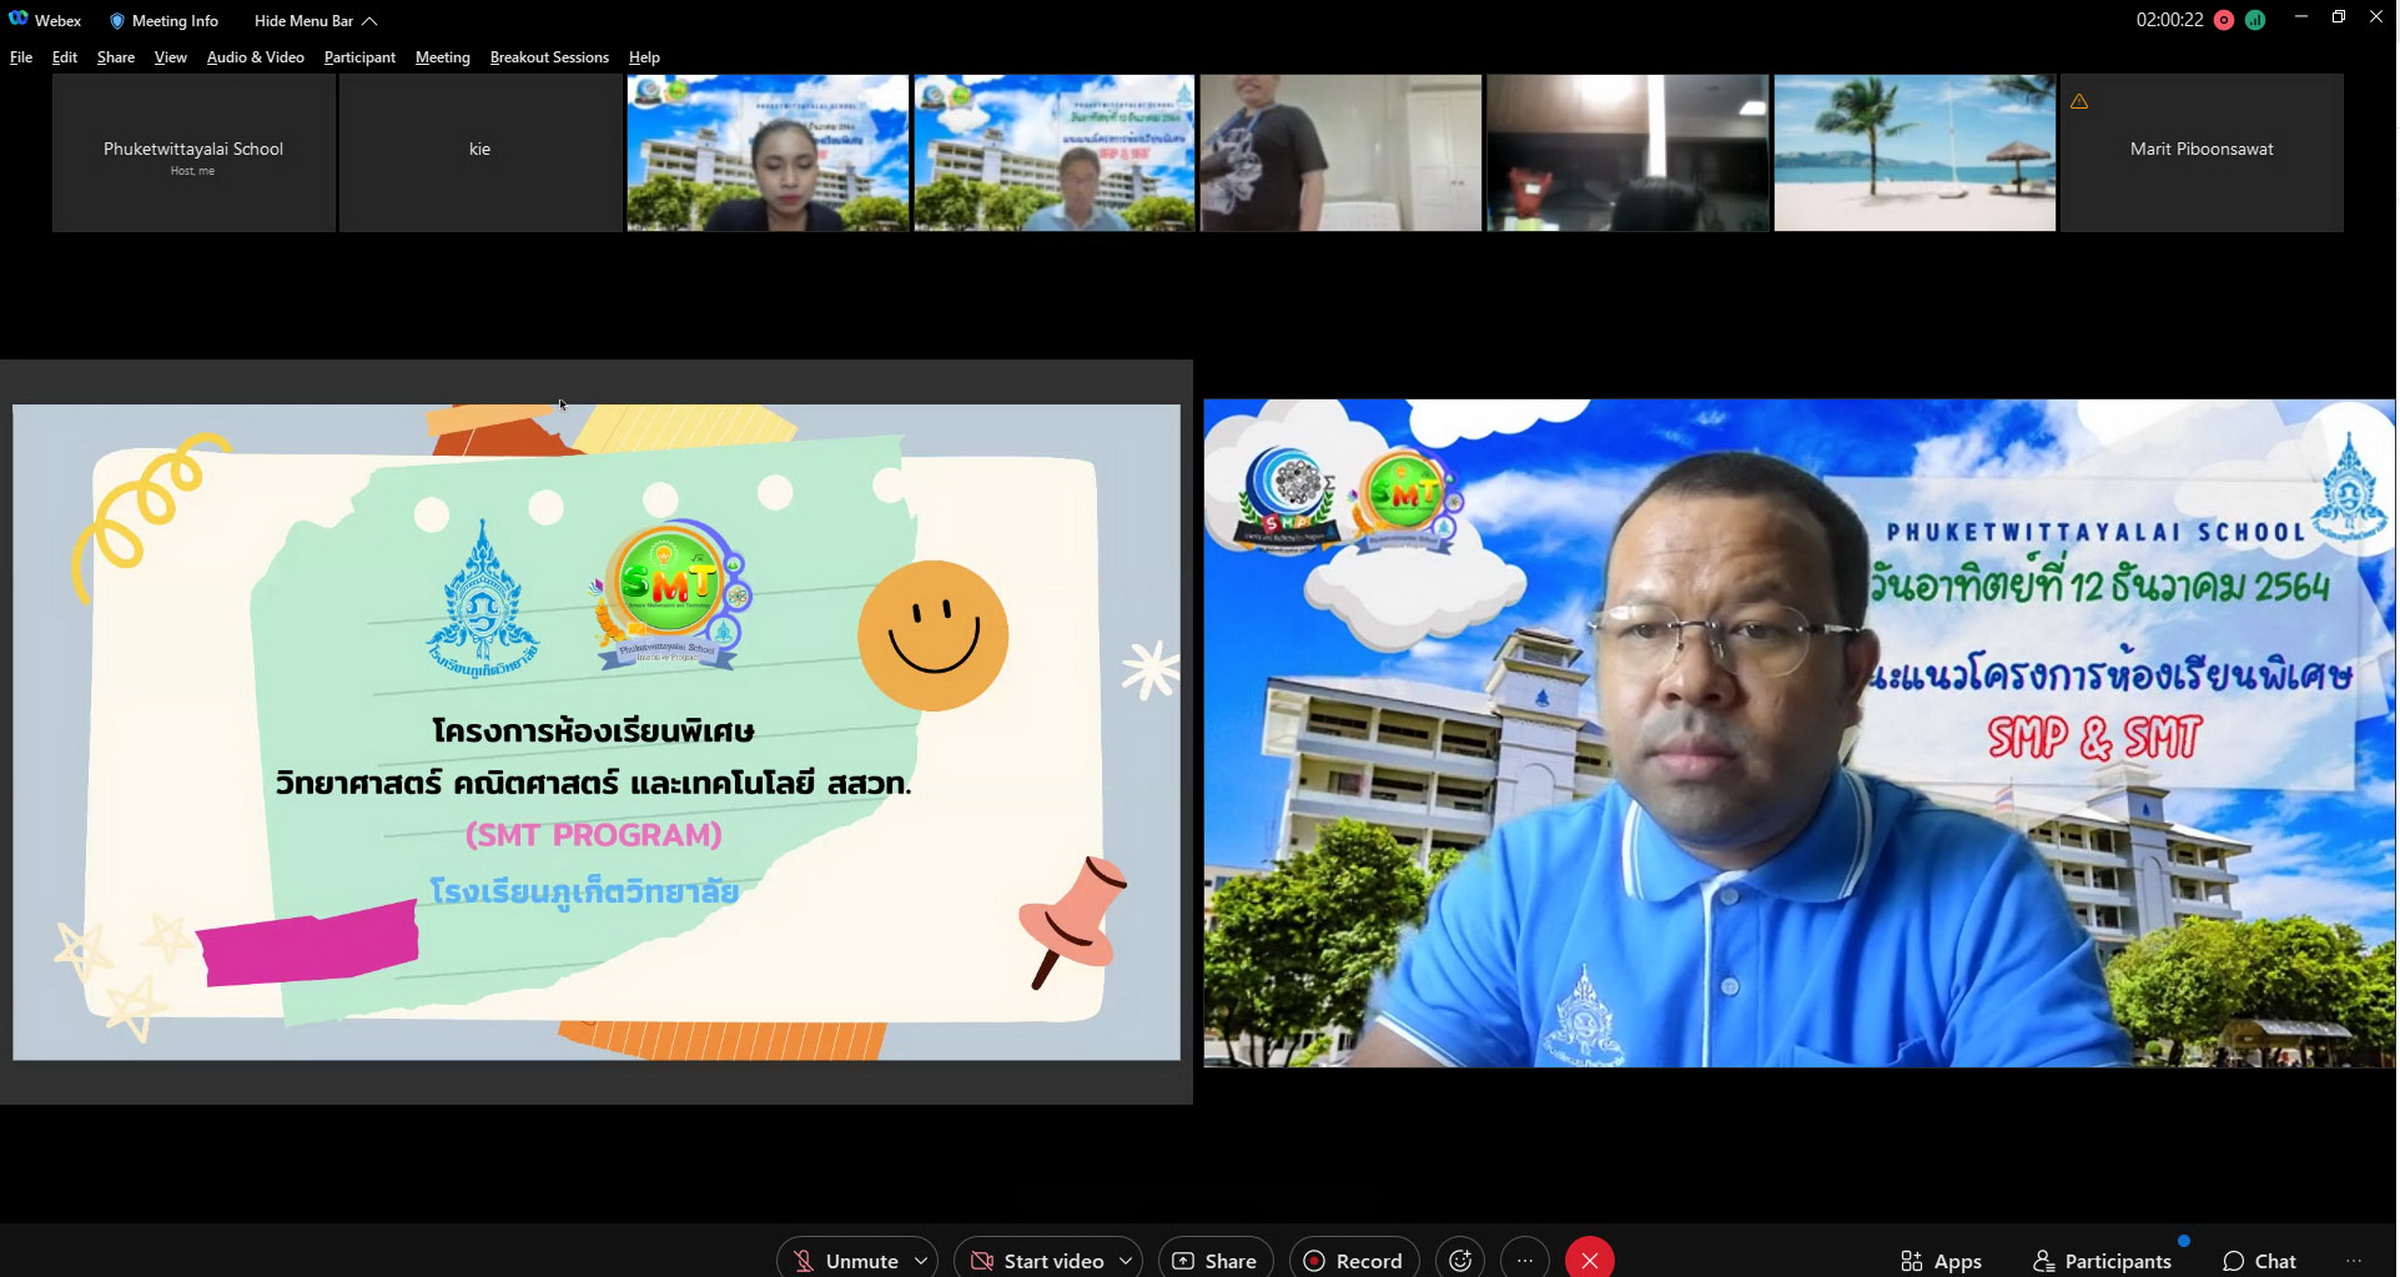Viewport: 2400px width, 1277px height.
Task: Select the woman's video thumbnail
Action: pos(767,153)
